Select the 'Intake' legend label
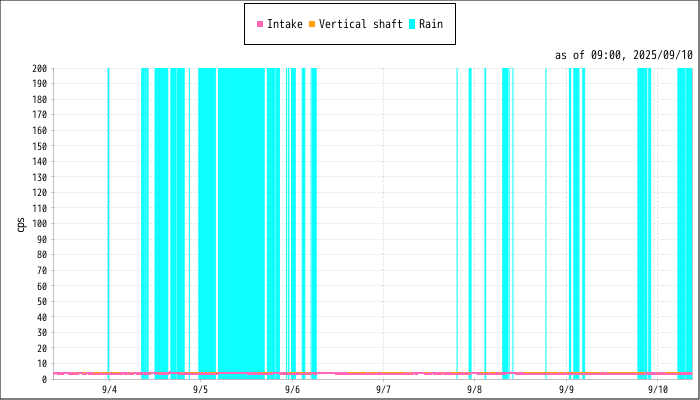 tap(285, 24)
